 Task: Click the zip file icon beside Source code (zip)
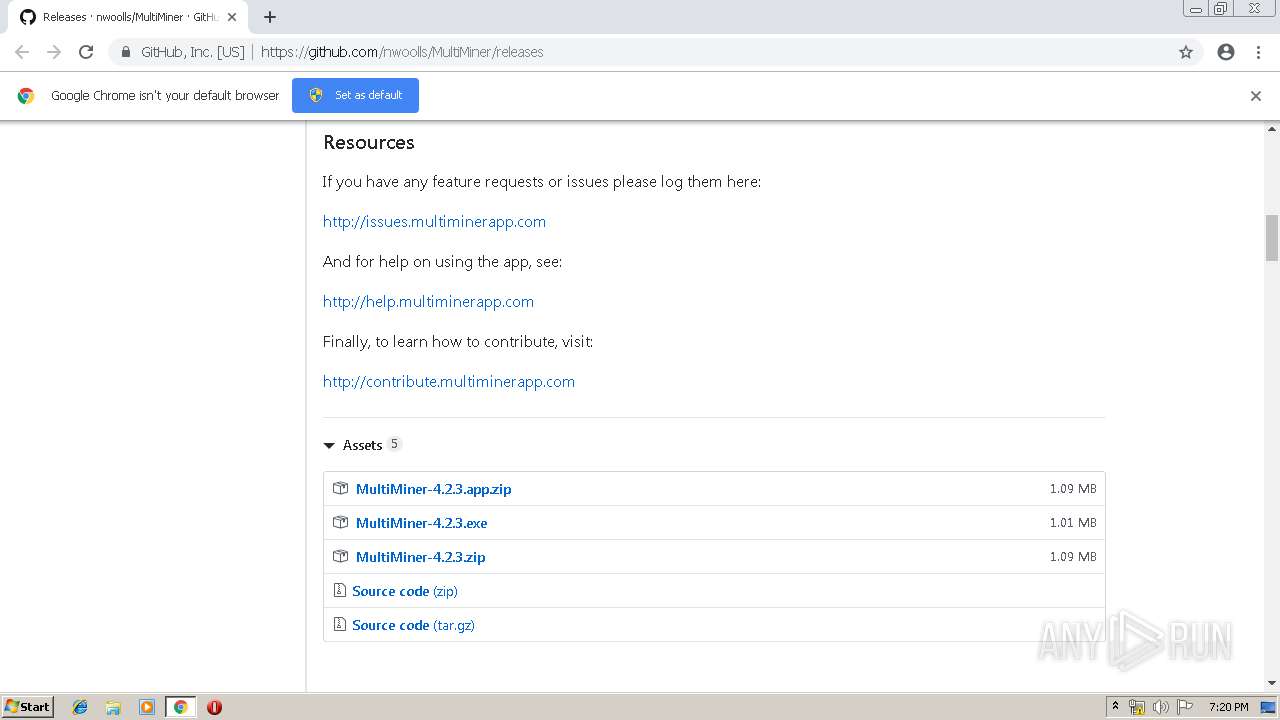[x=339, y=591]
